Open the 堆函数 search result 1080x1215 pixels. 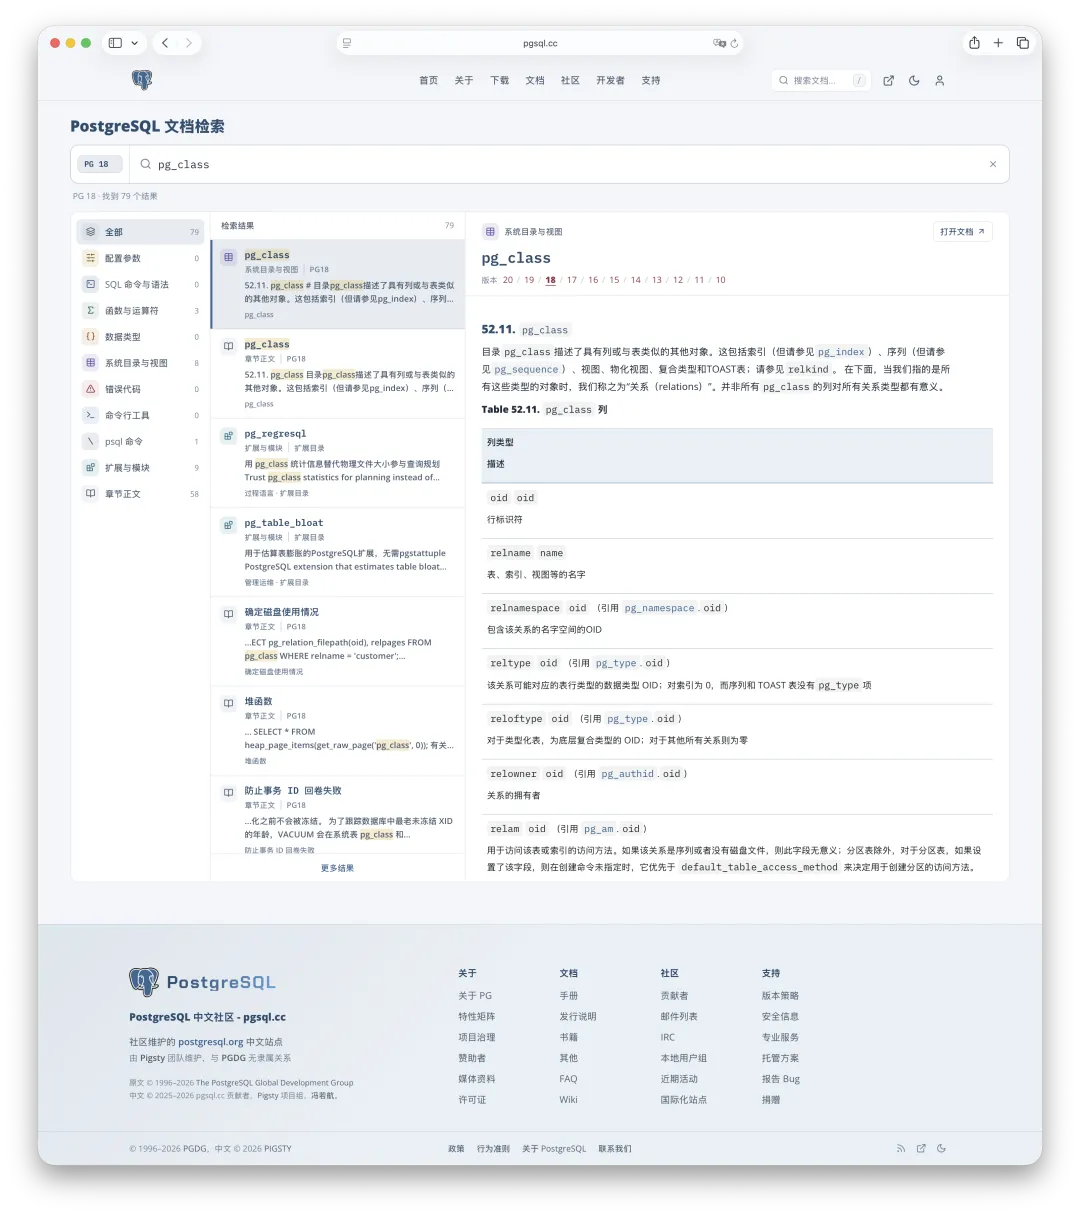tap(338, 731)
